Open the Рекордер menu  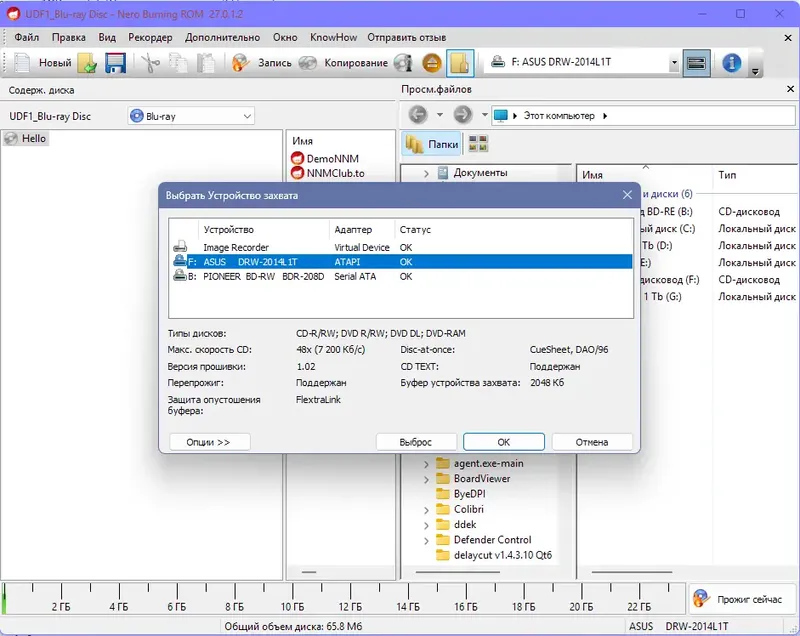pos(150,37)
